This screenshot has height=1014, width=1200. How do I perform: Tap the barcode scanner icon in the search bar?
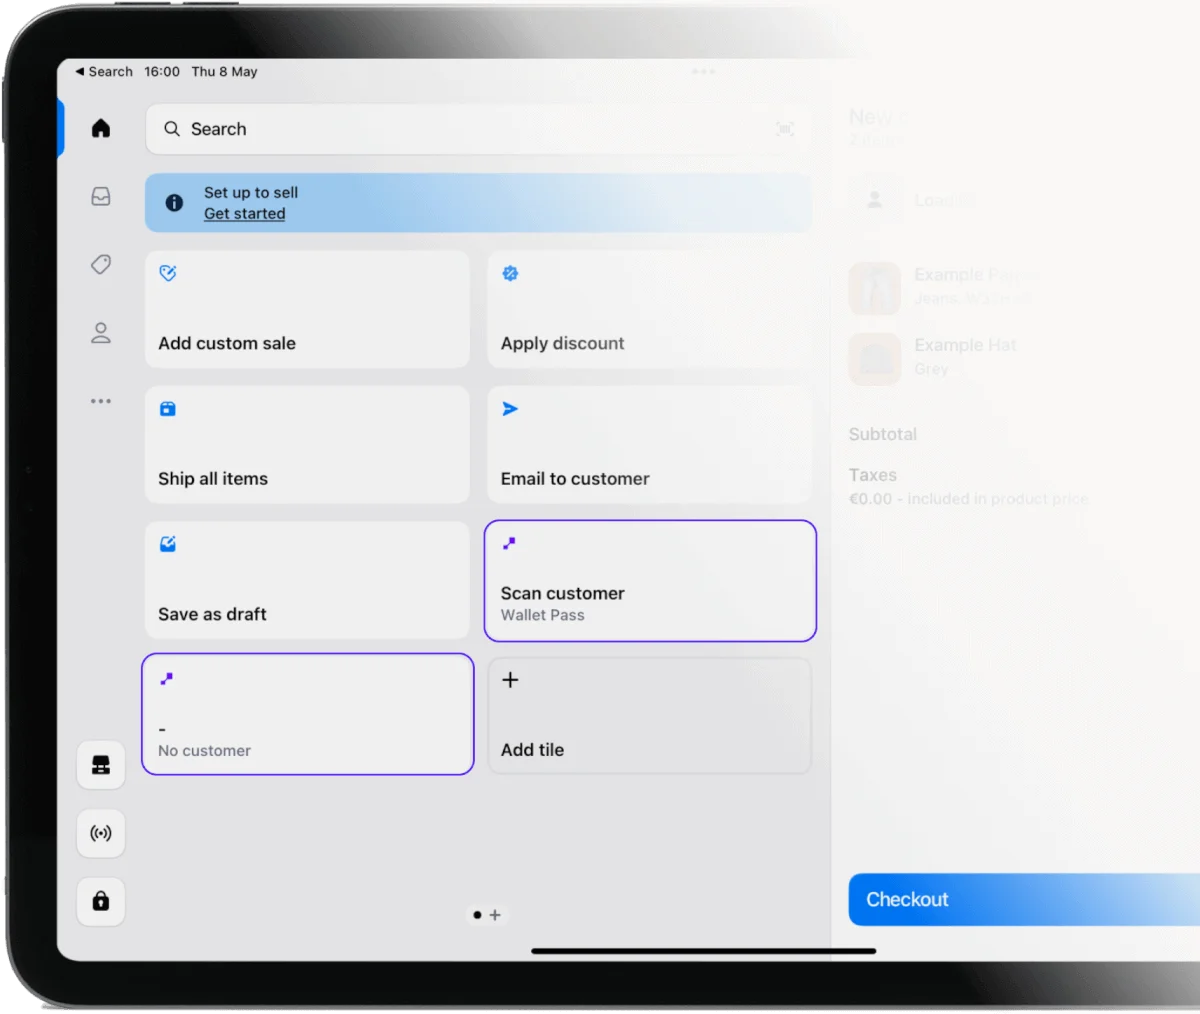click(x=785, y=129)
